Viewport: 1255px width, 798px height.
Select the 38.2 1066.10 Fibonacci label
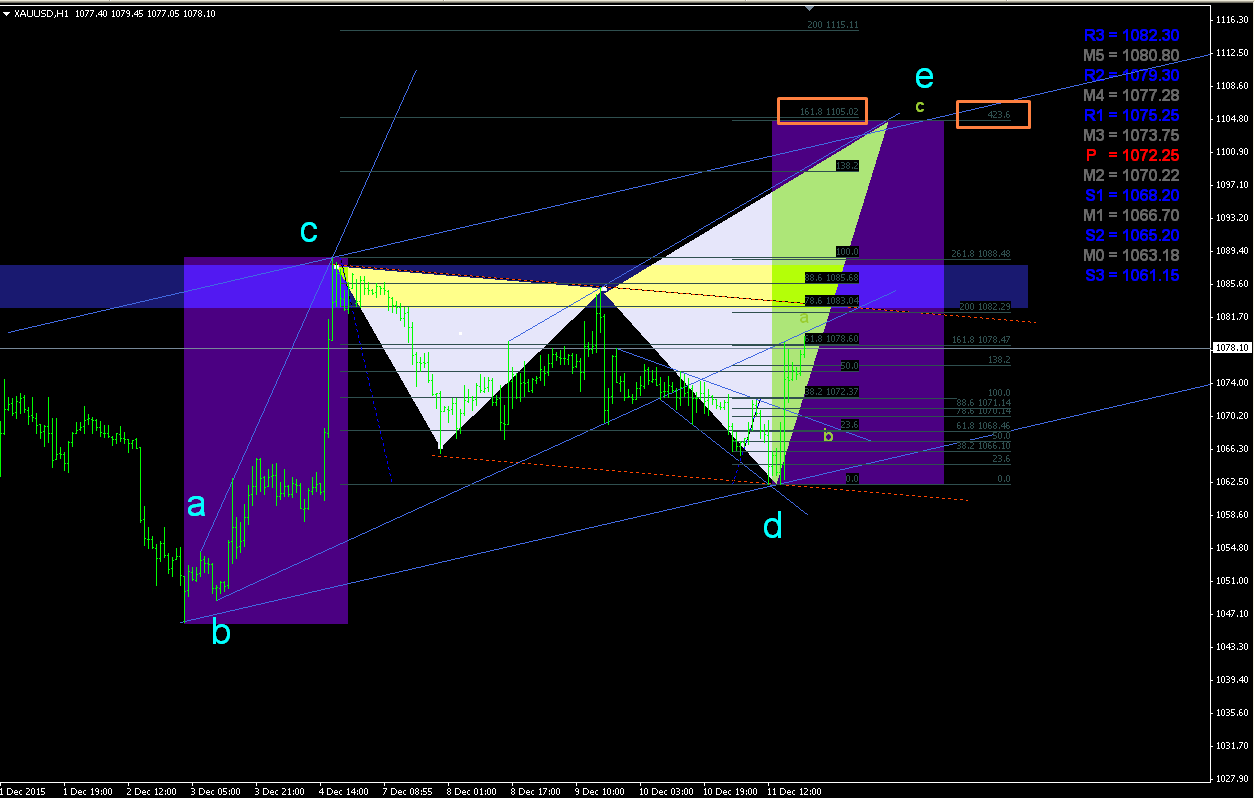pos(983,445)
